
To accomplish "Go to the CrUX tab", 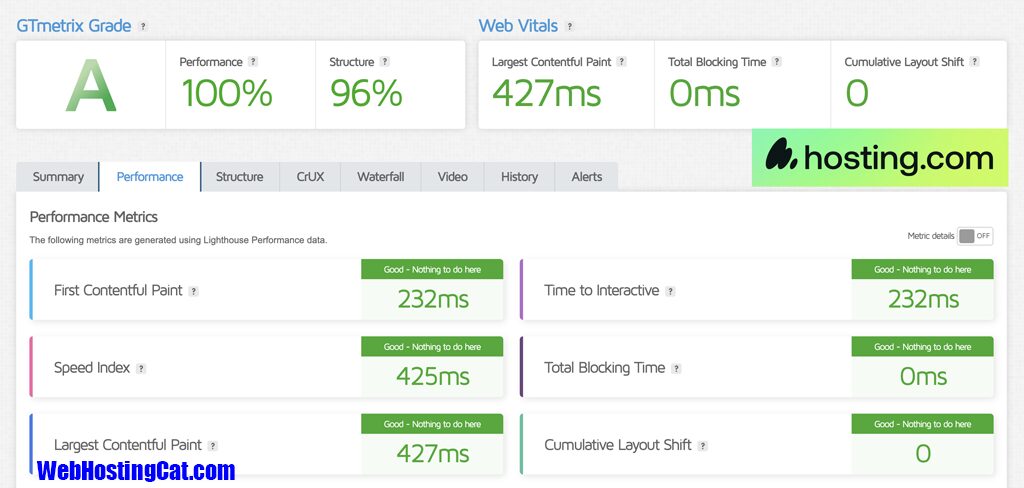I will pyautogui.click(x=310, y=176).
